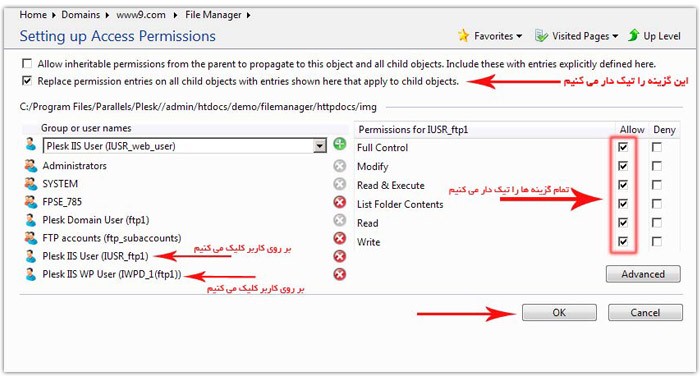
Task: Open File Manager breadcrumb link
Action: click(213, 15)
